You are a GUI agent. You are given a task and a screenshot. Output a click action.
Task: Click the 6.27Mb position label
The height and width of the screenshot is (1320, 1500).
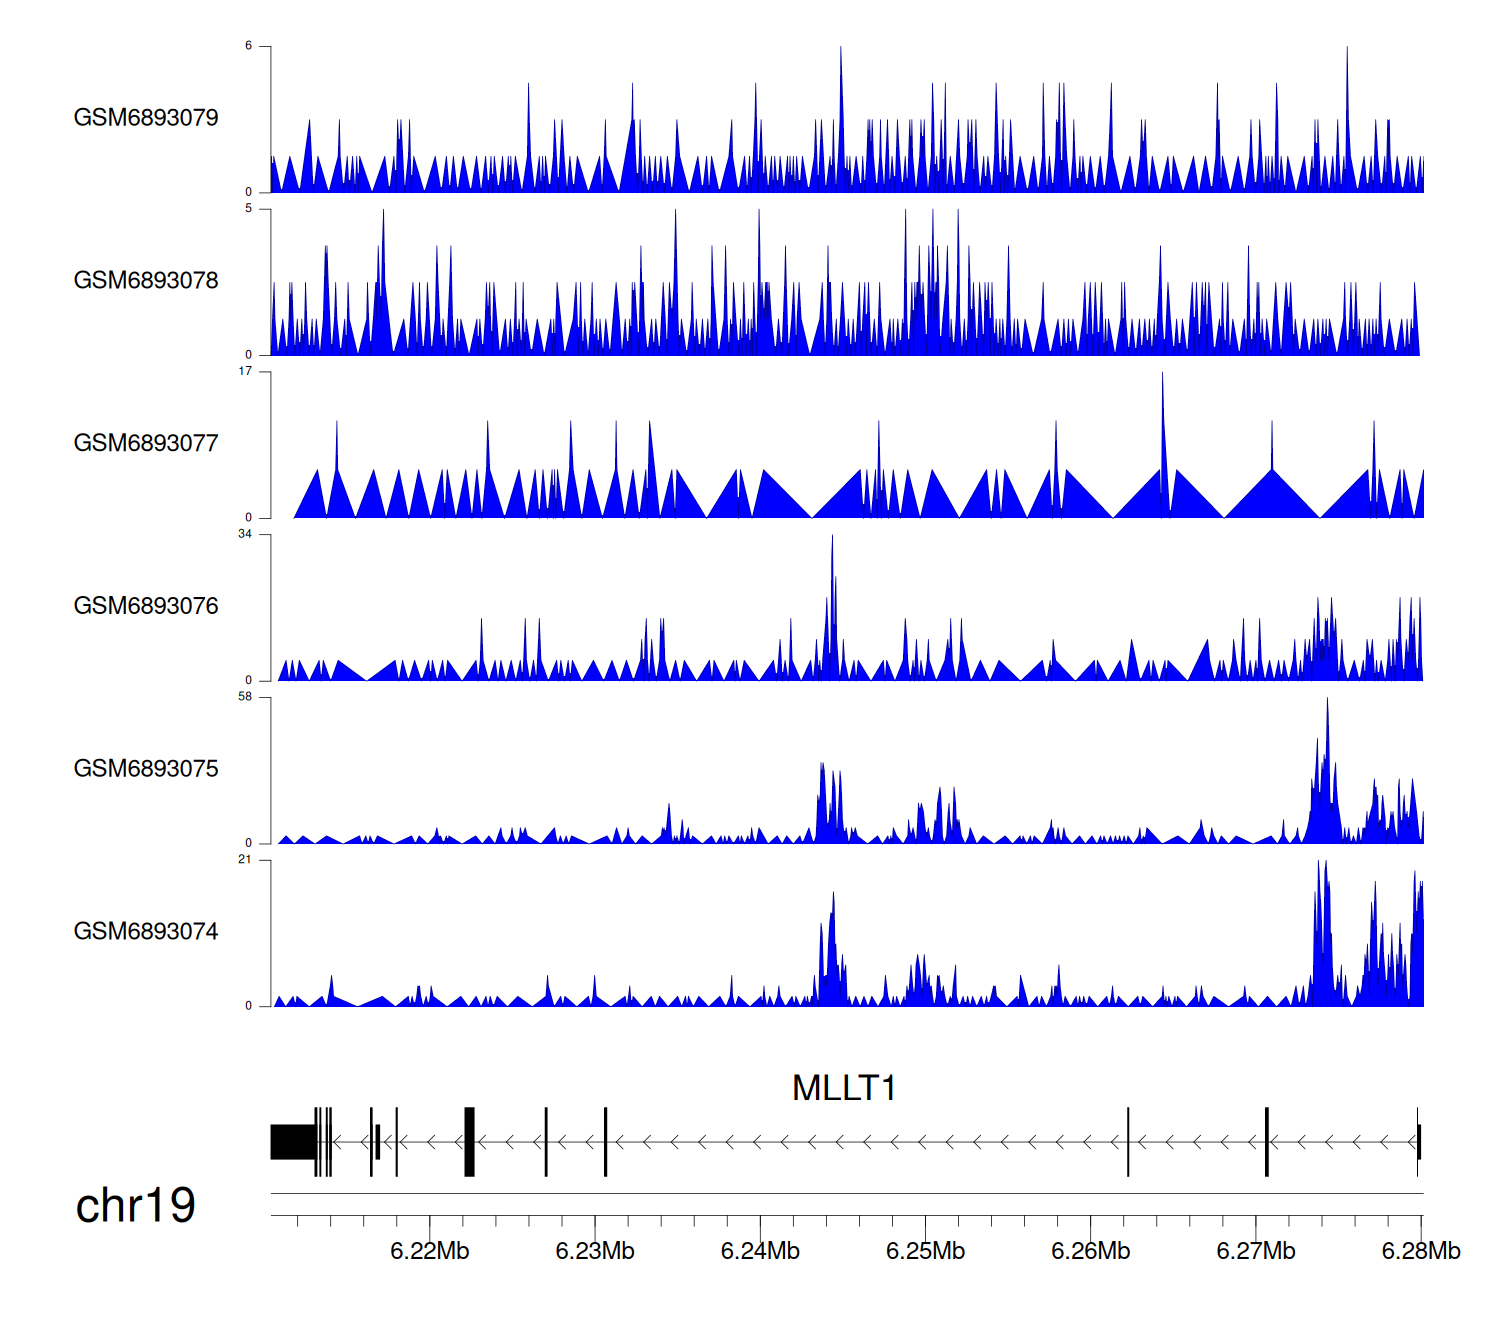[x=1255, y=1251]
